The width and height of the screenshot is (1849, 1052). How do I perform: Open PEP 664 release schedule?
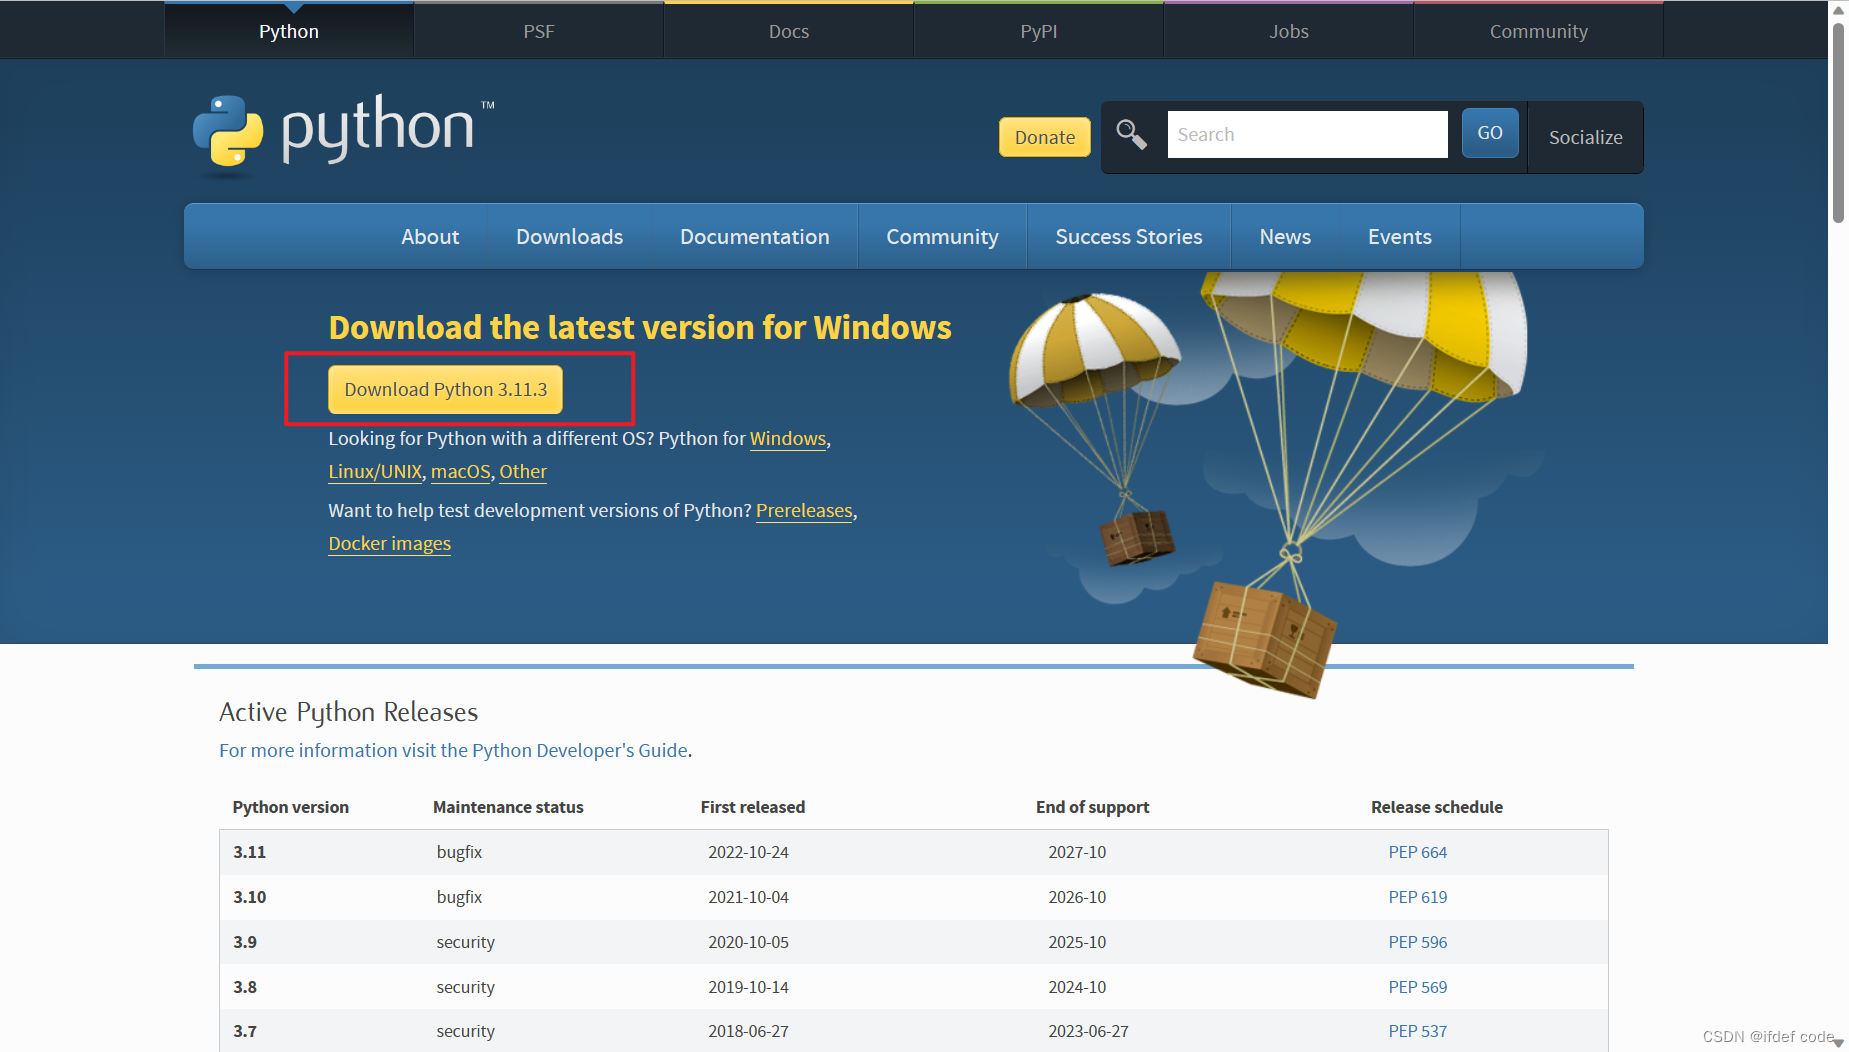[x=1418, y=852]
